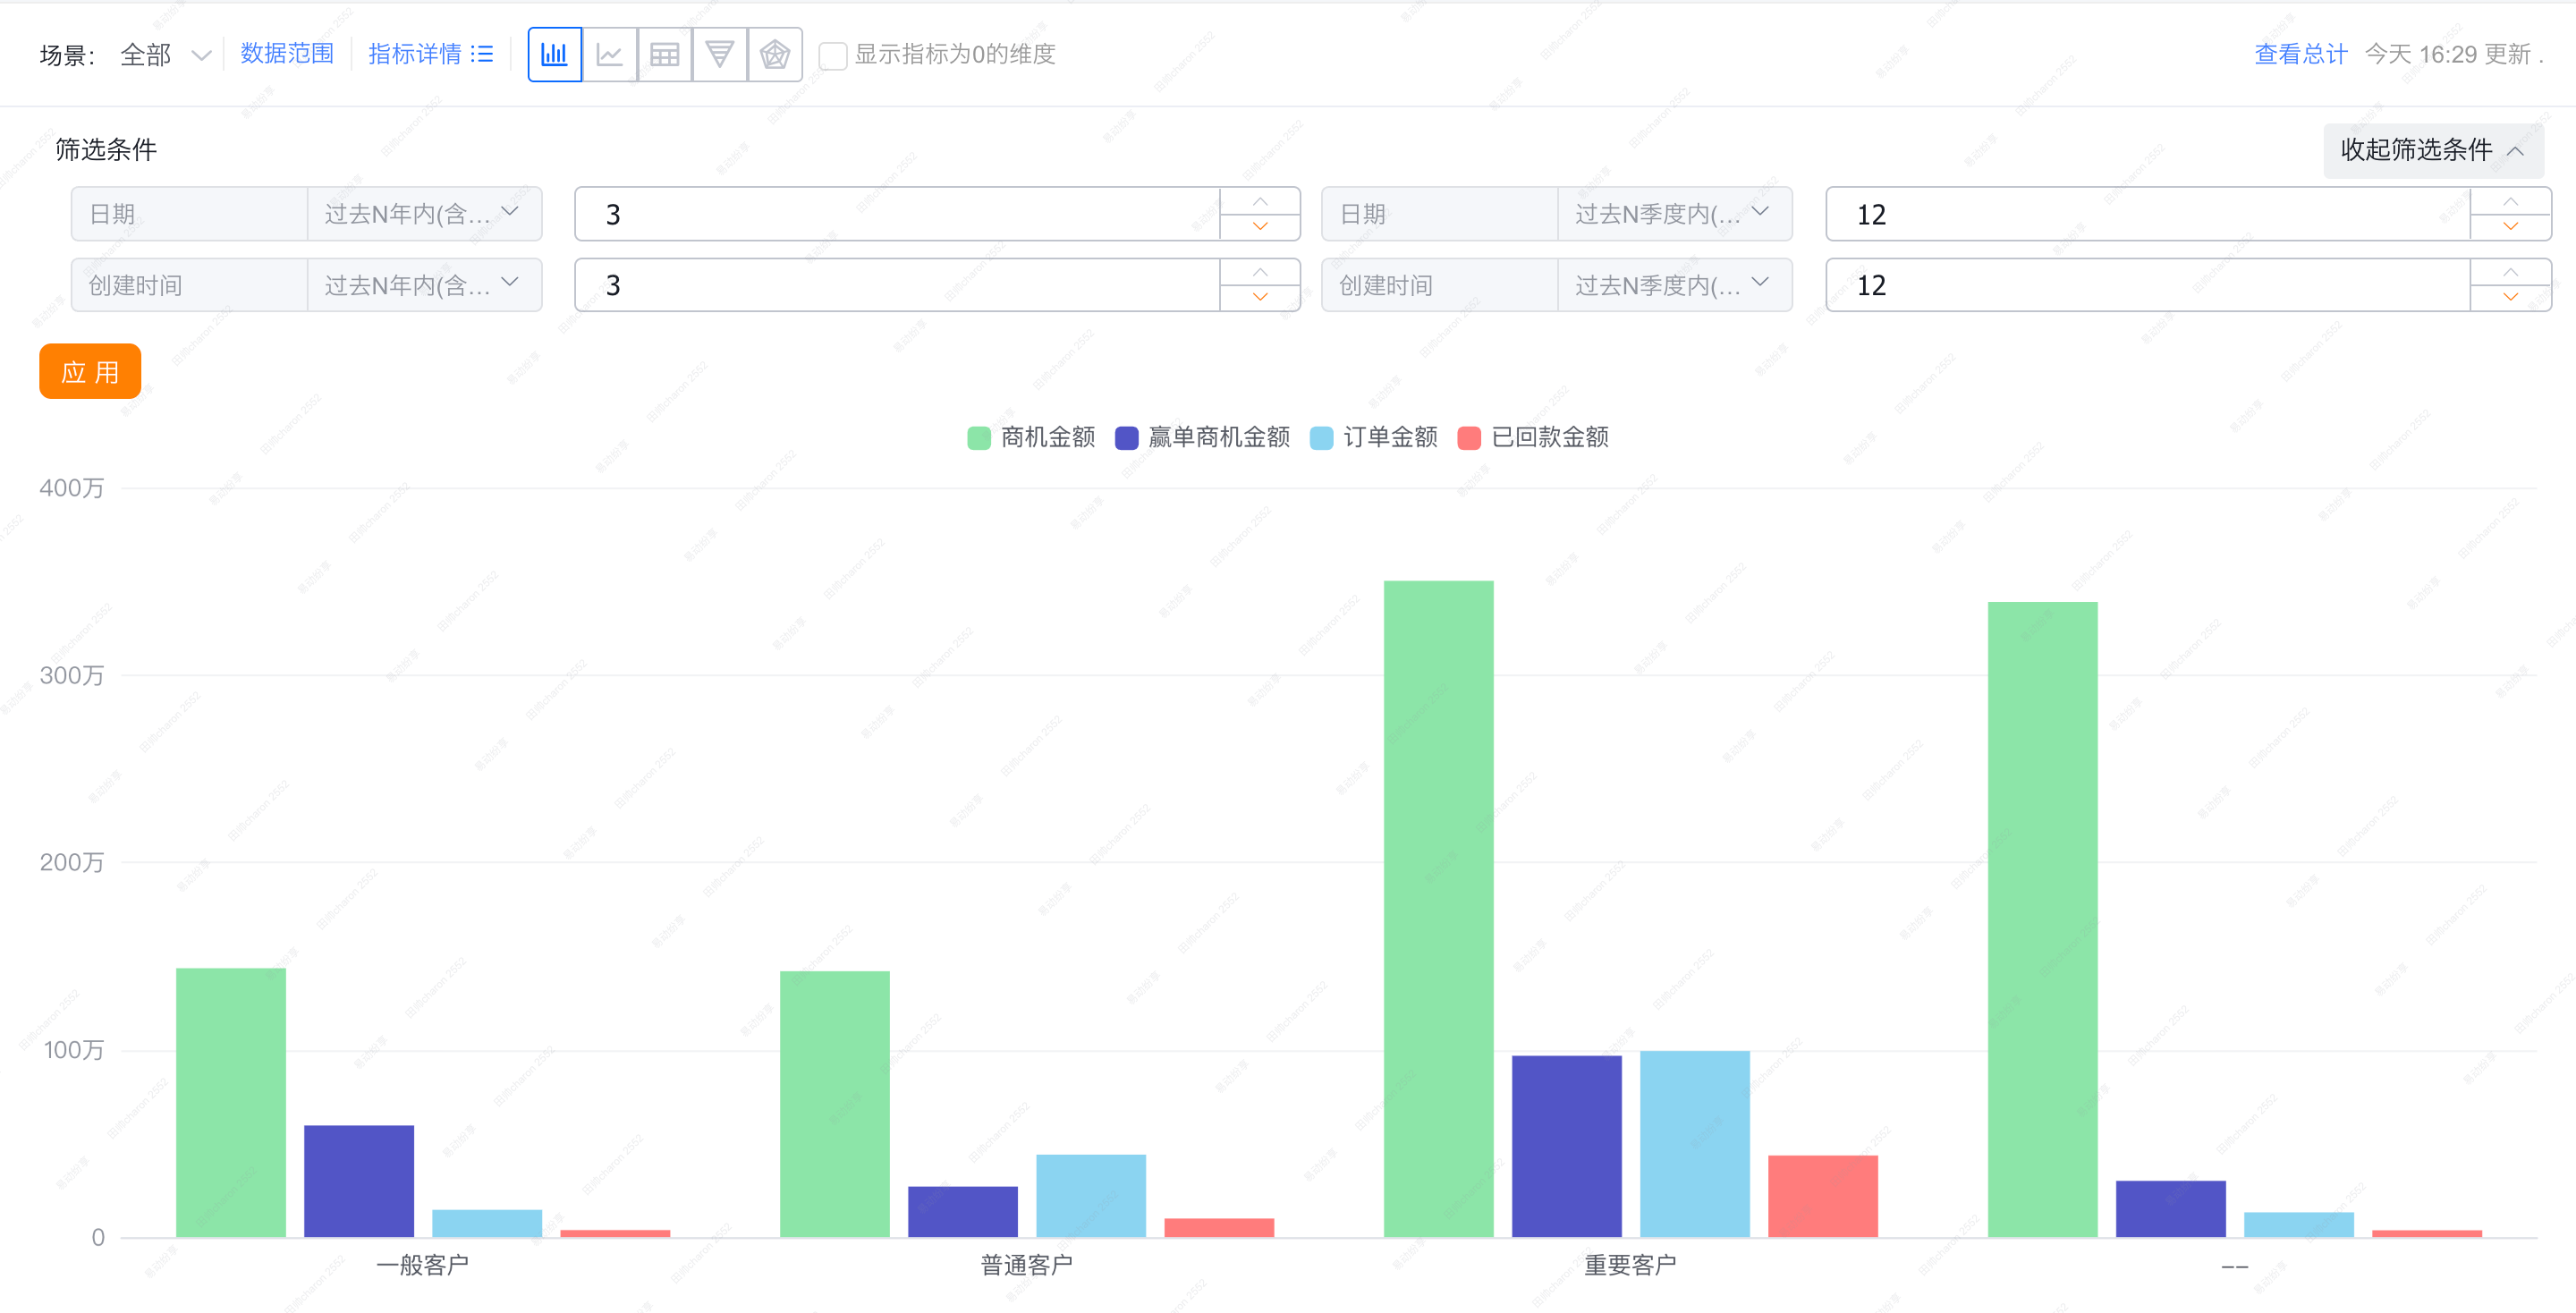Switch to line chart view
Screen dimensions: 2576x1313
[x=609, y=54]
